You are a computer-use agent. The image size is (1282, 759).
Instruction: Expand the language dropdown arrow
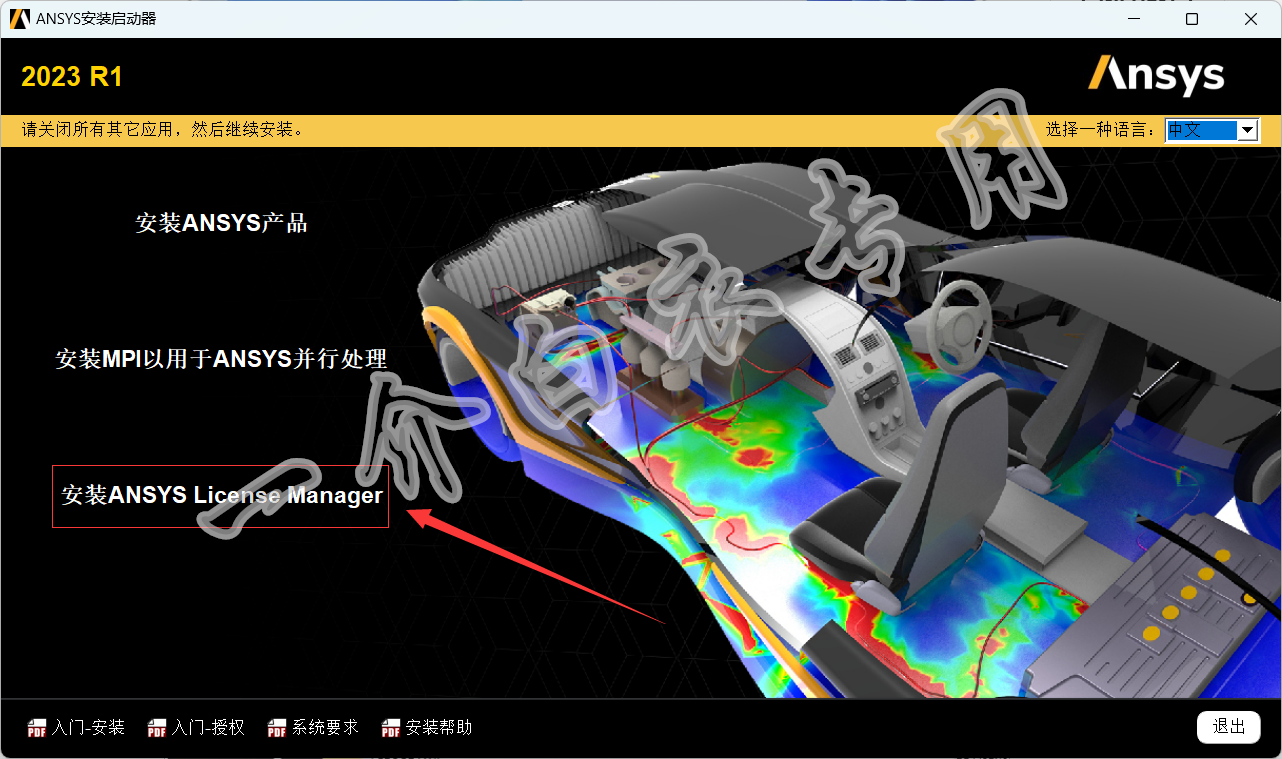(1247, 130)
